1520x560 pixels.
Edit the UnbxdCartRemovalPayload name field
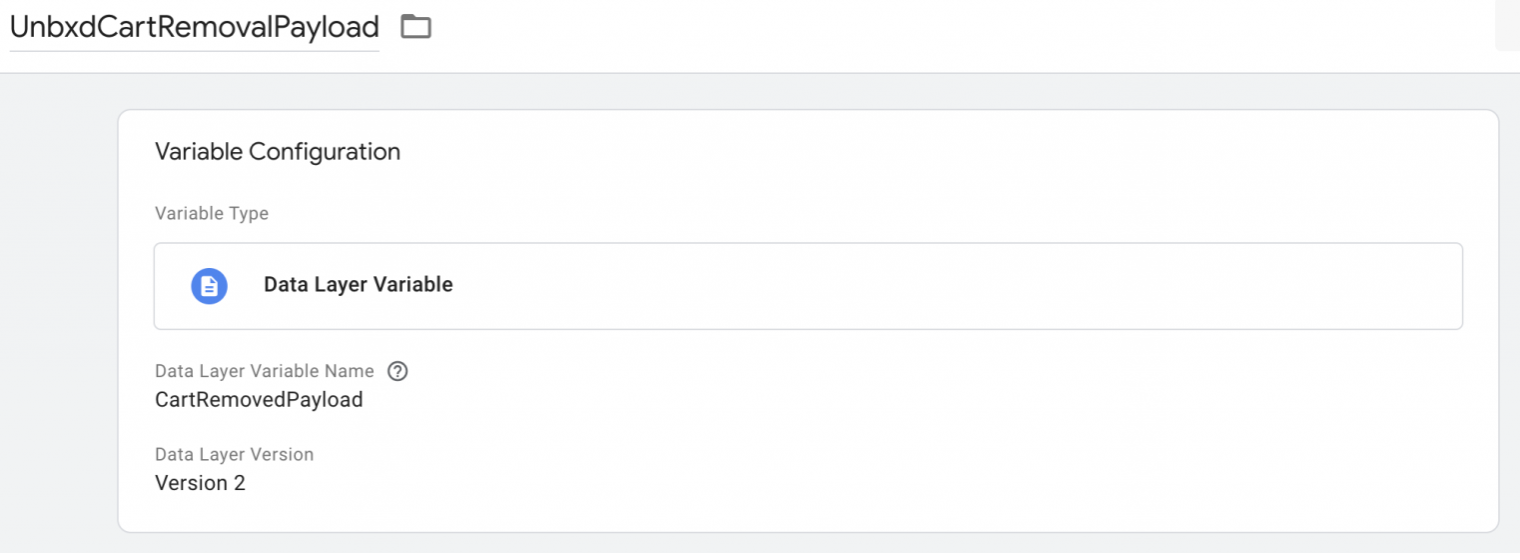tap(194, 27)
